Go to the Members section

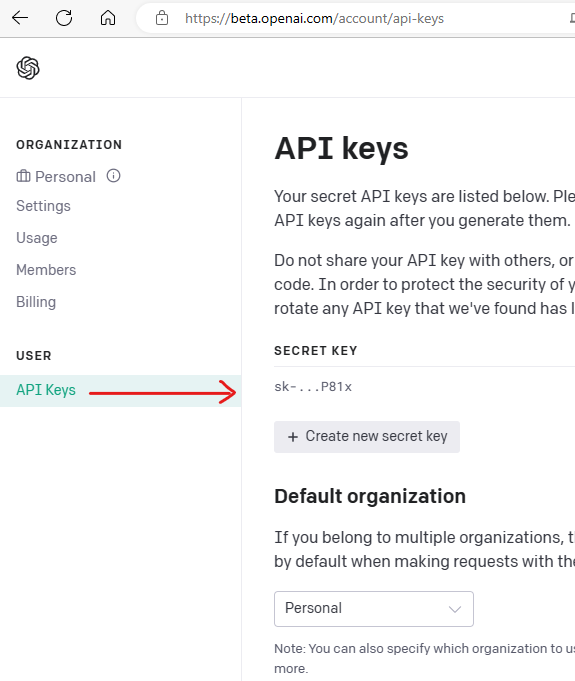(46, 270)
